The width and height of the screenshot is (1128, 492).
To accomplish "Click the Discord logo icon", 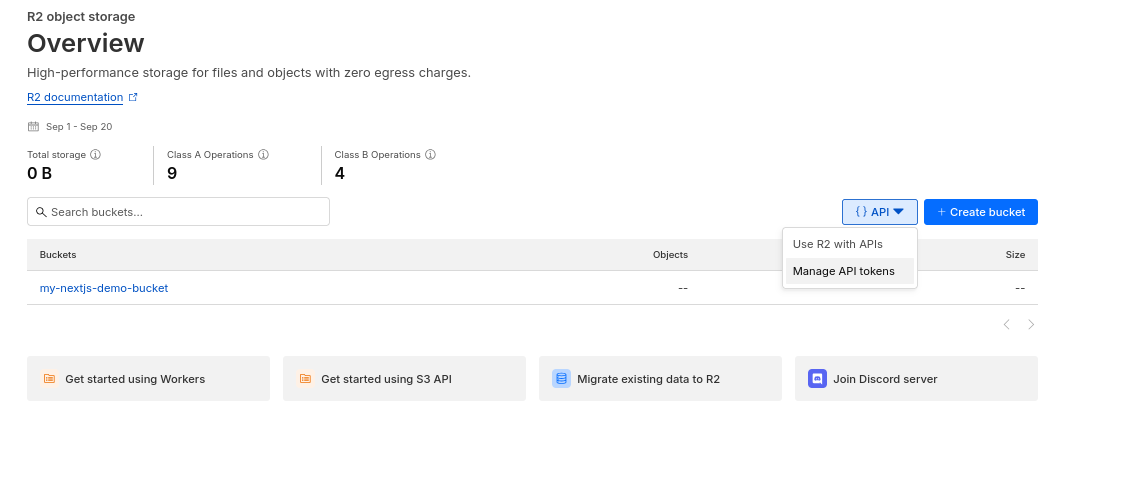I will coord(817,379).
